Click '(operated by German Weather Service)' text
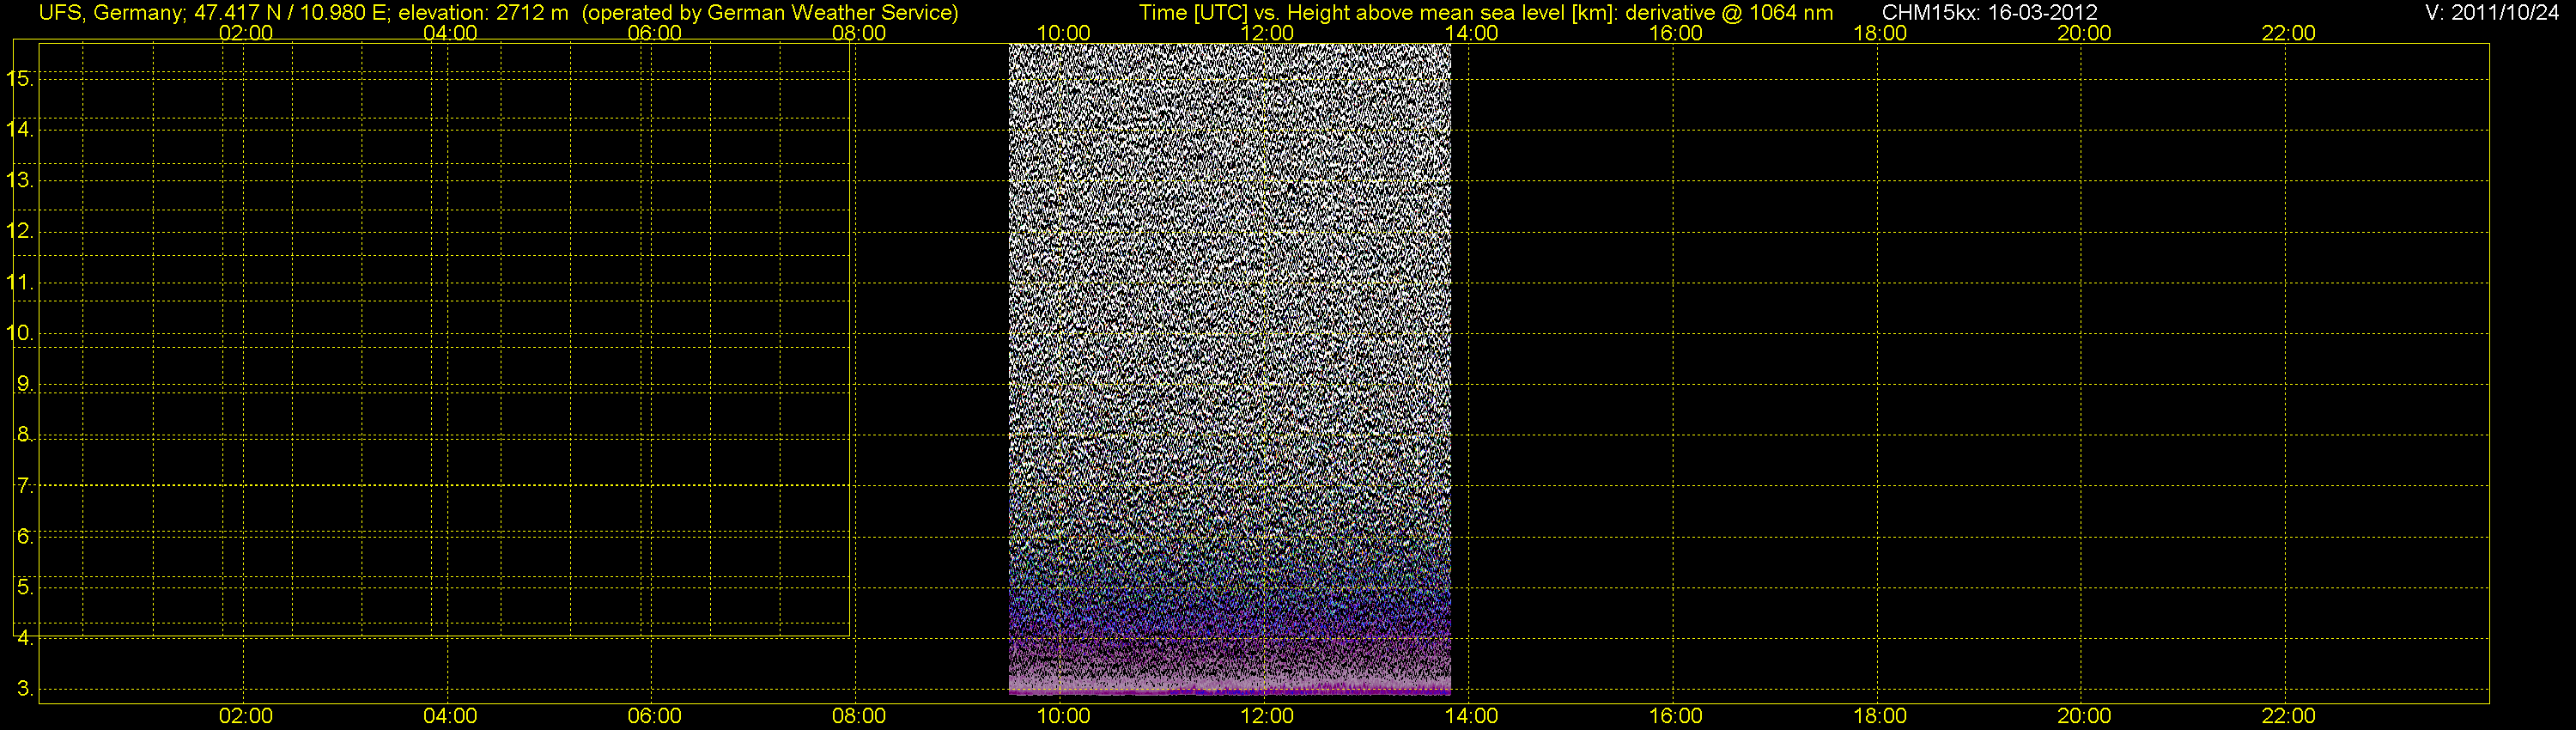 [x=770, y=13]
